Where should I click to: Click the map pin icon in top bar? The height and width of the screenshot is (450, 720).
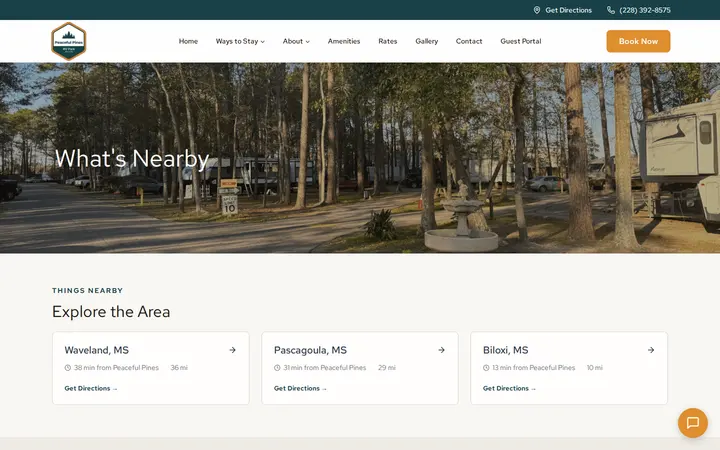pos(536,10)
